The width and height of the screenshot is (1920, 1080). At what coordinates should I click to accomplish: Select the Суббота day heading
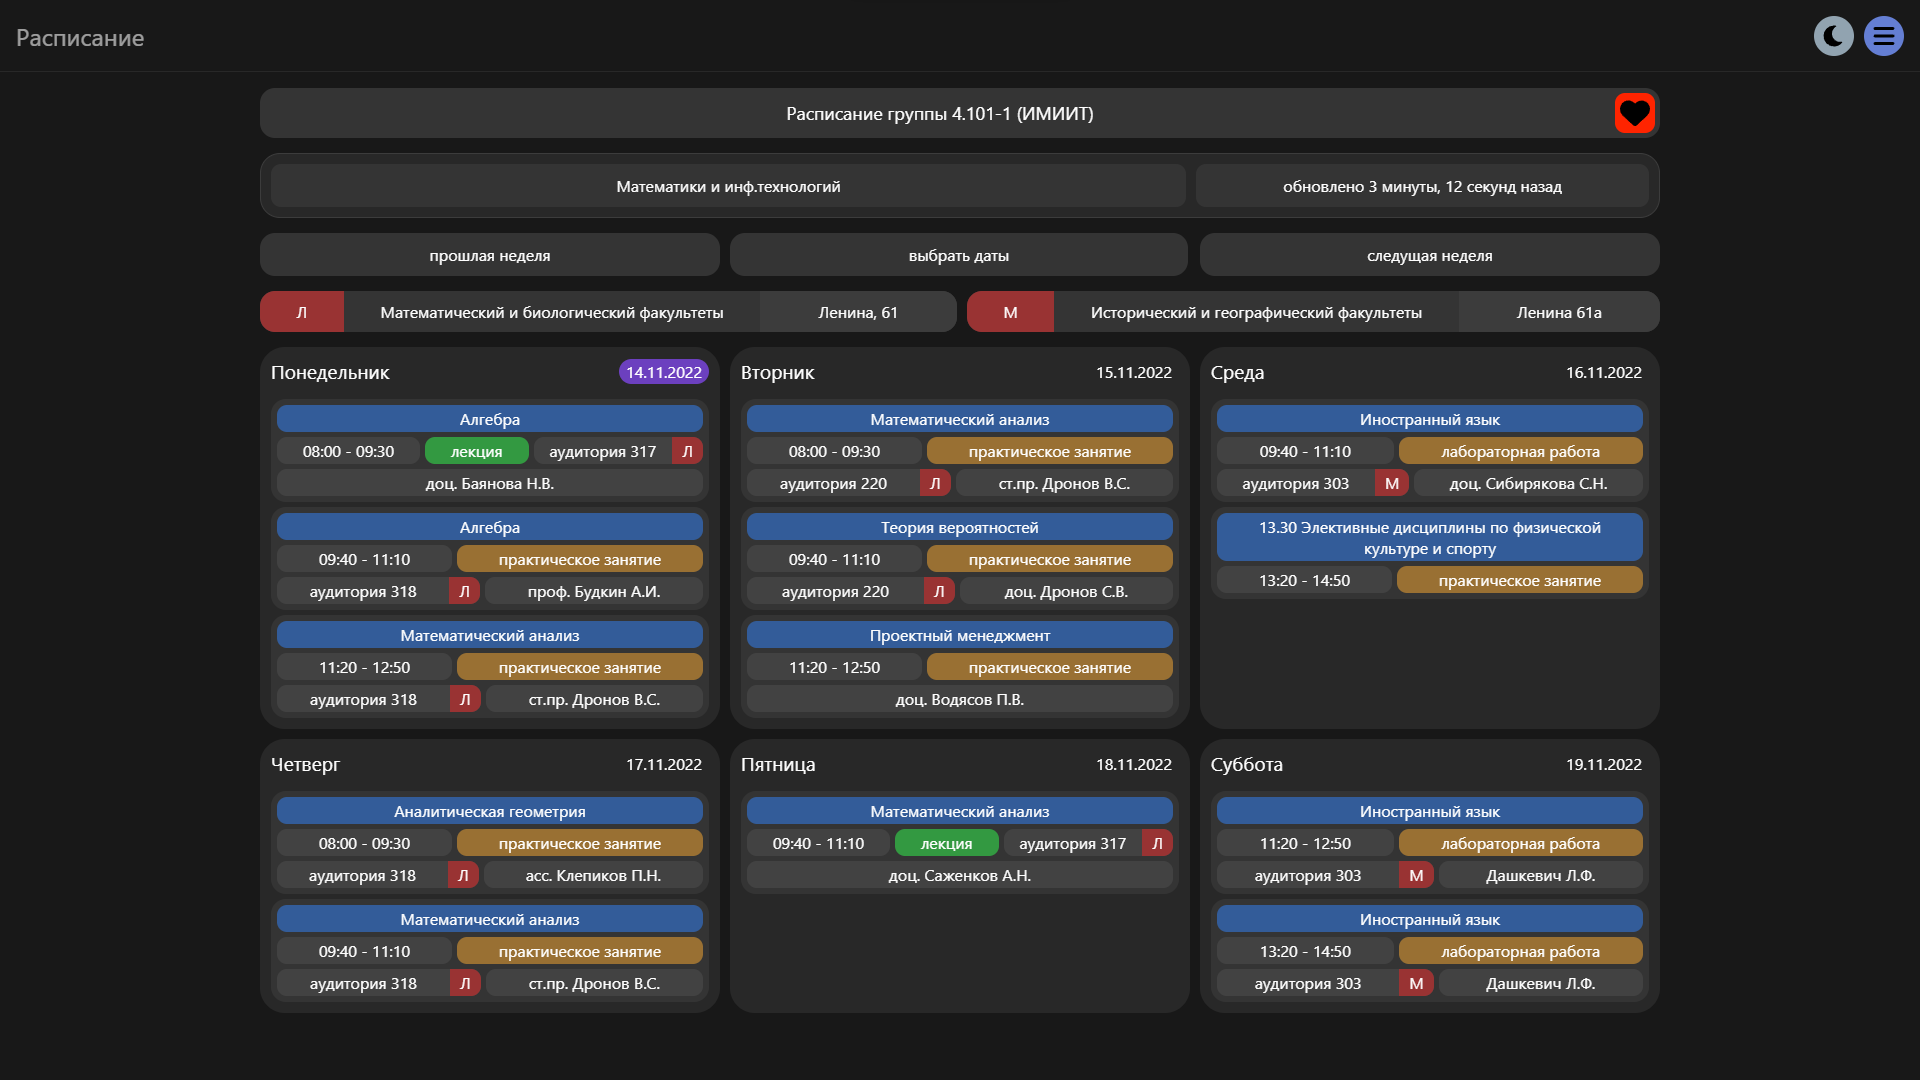pyautogui.click(x=1247, y=764)
